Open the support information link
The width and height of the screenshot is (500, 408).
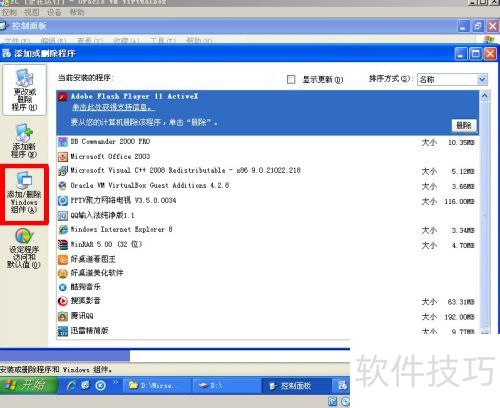[113, 107]
